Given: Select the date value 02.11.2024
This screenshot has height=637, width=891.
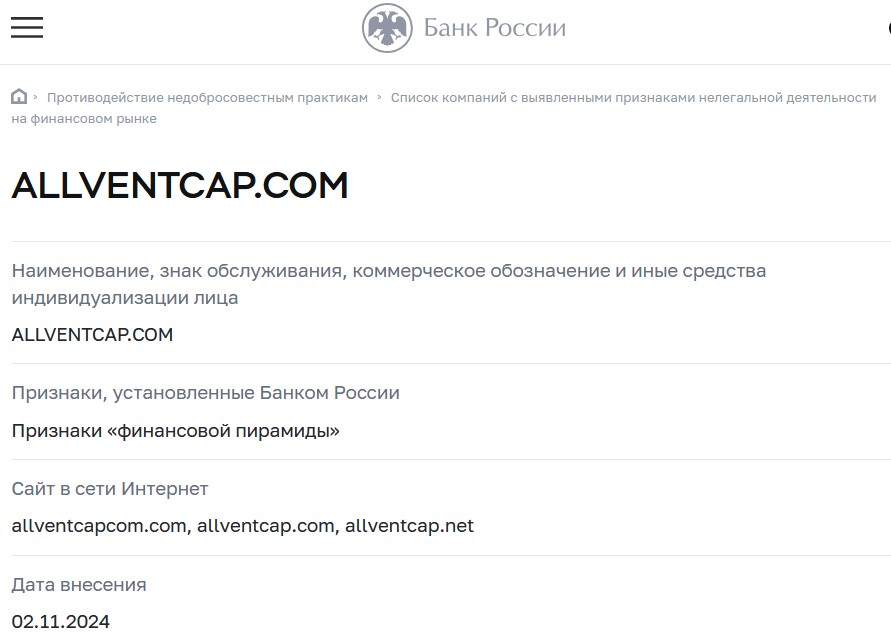Looking at the screenshot, I should pos(60,622).
